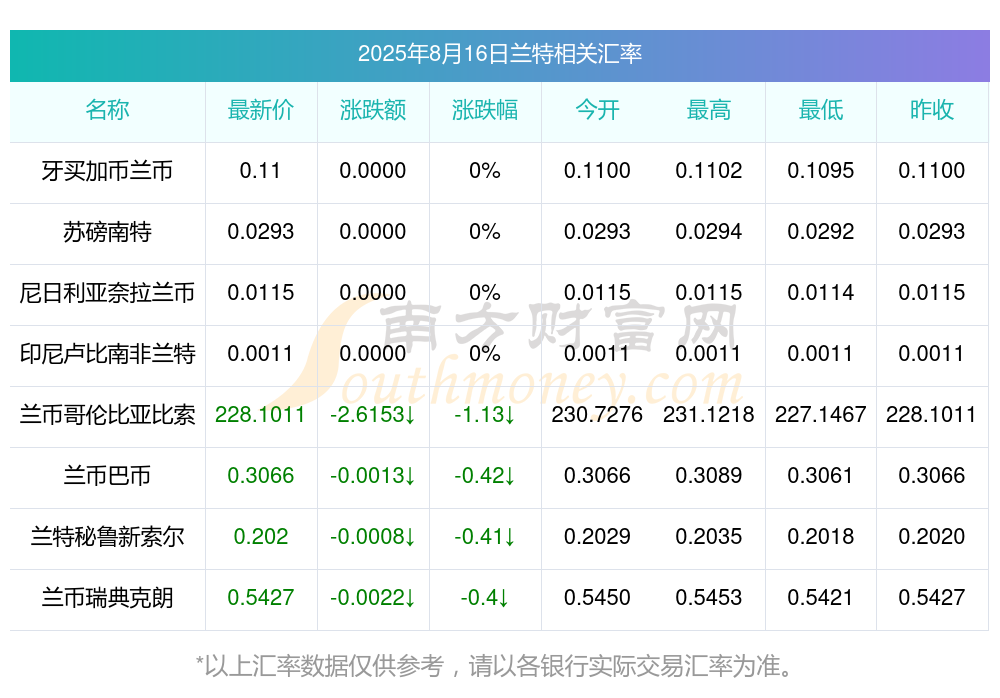
Task: Select the 最低 column header
Action: click(x=821, y=110)
